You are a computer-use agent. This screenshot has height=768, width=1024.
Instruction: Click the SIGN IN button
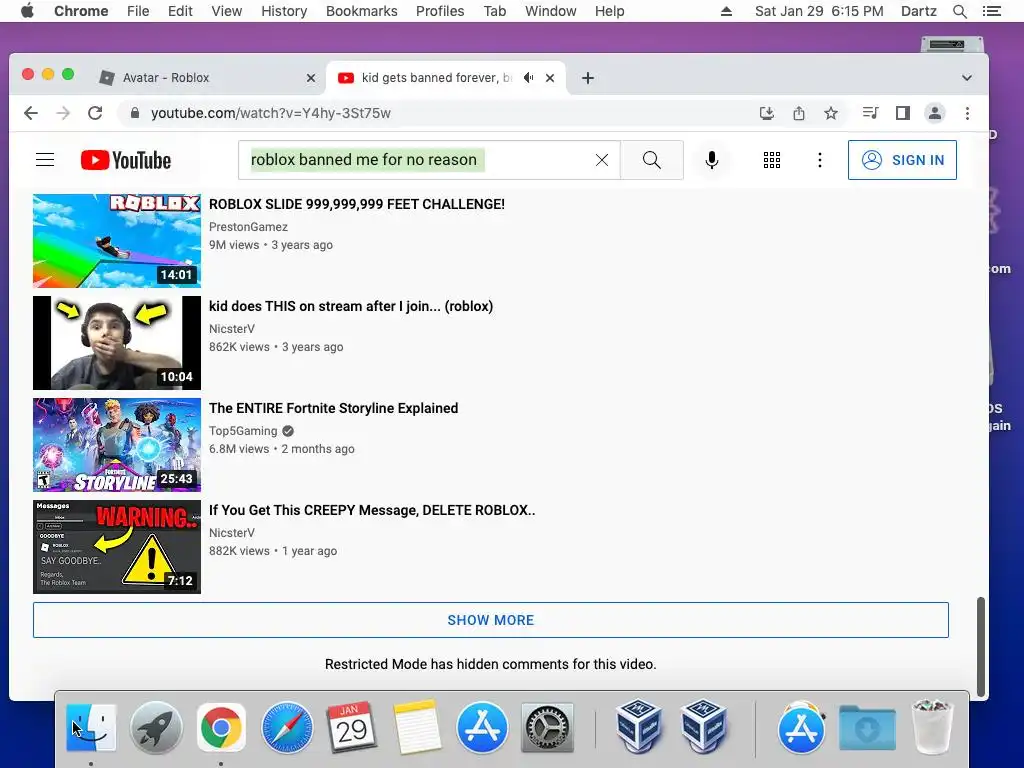tap(902, 160)
